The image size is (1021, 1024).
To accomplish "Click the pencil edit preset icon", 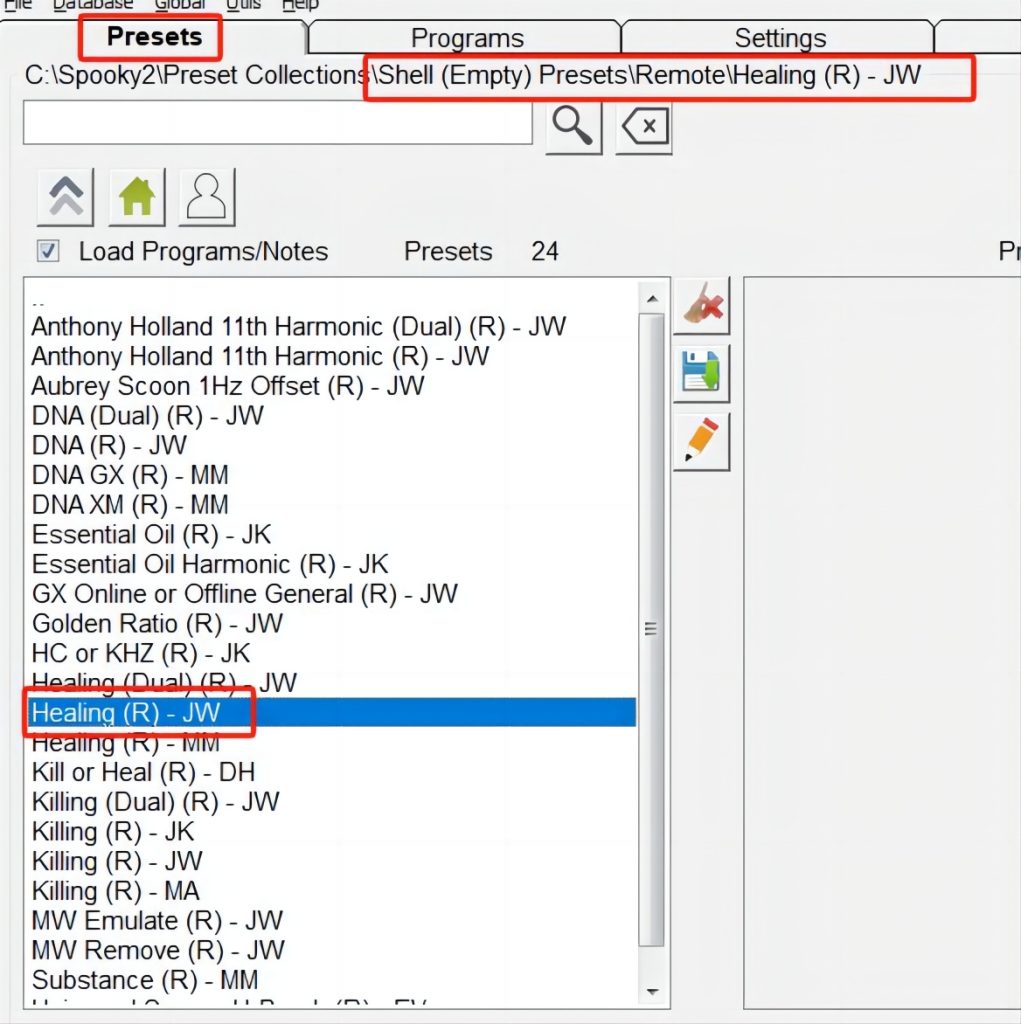I will 702,441.
